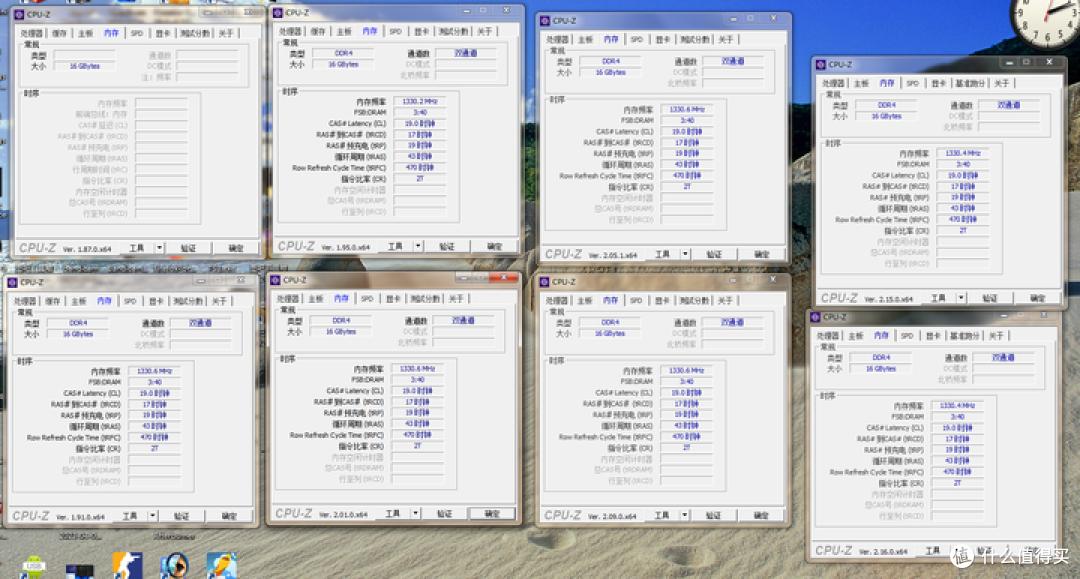
Task: Open 显卡 tab in CPU-Z 1.91.0 window
Action: tap(156, 301)
